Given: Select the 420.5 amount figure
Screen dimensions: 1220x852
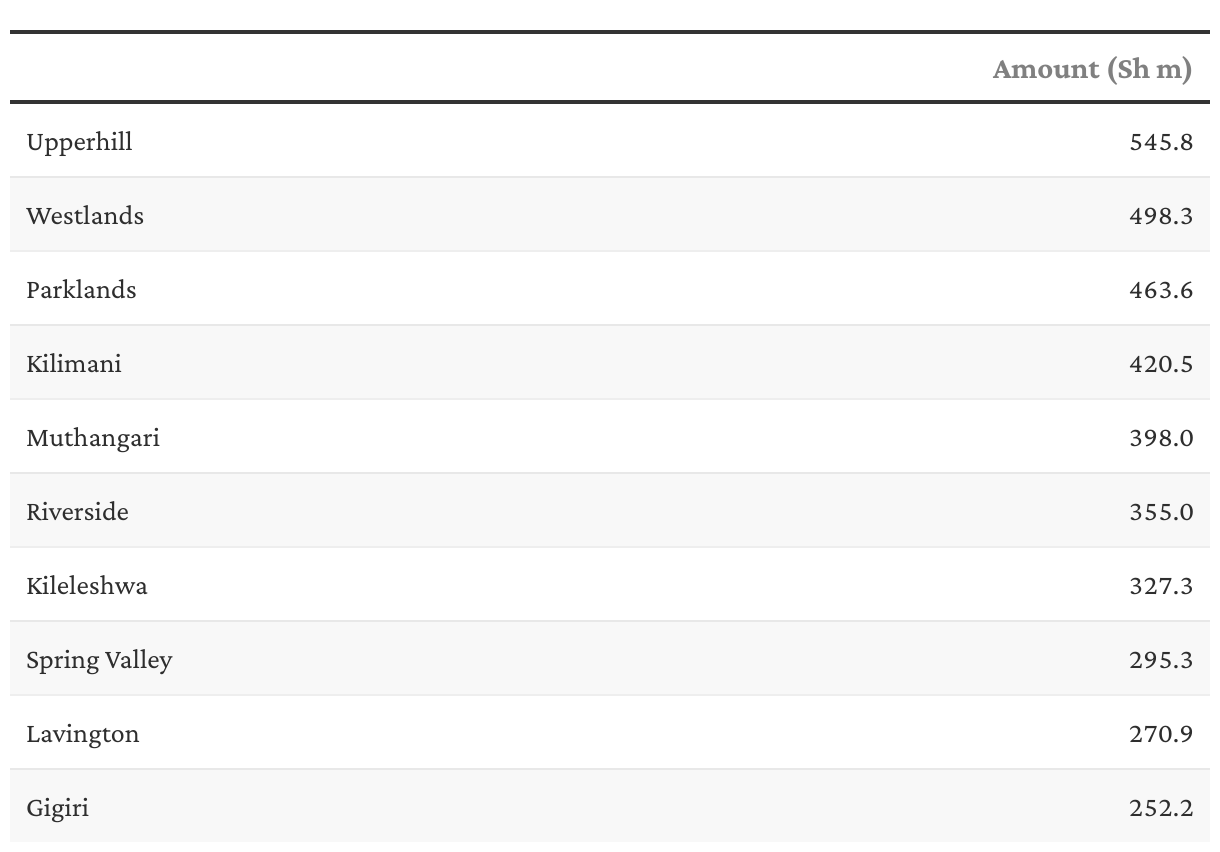Looking at the screenshot, I should pyautogui.click(x=1161, y=364).
